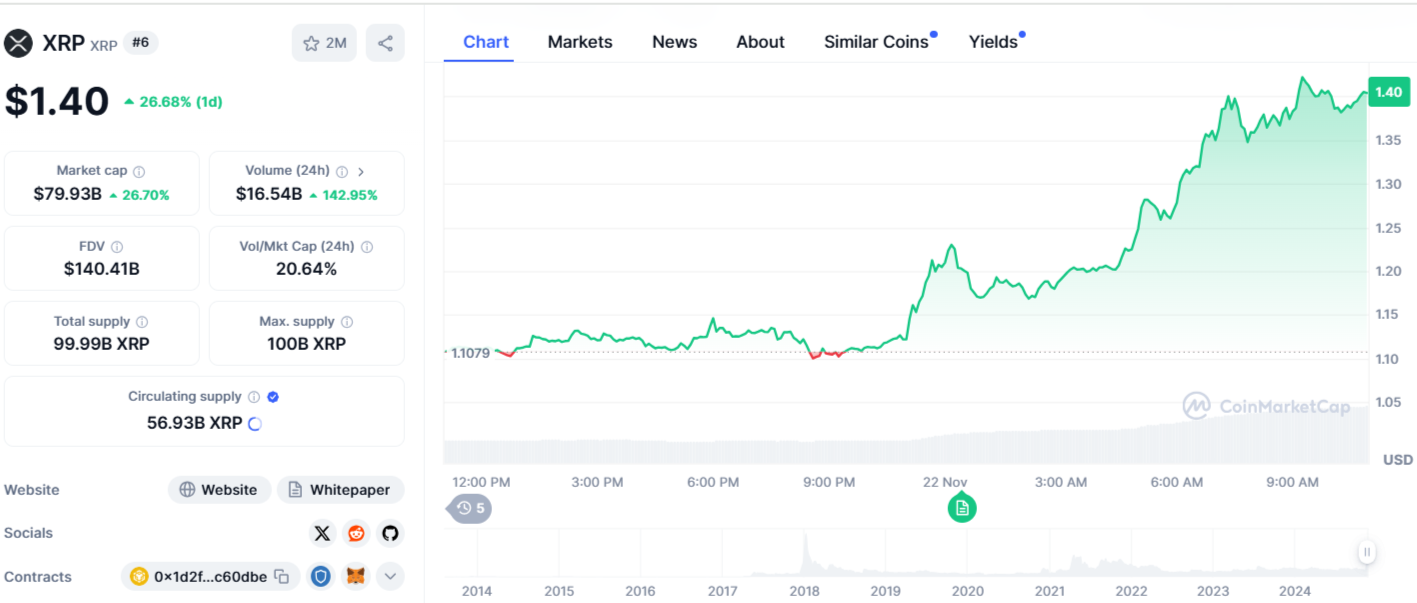This screenshot has width=1417, height=603.
Task: Click the Circulating supply info icon
Action: [x=254, y=397]
